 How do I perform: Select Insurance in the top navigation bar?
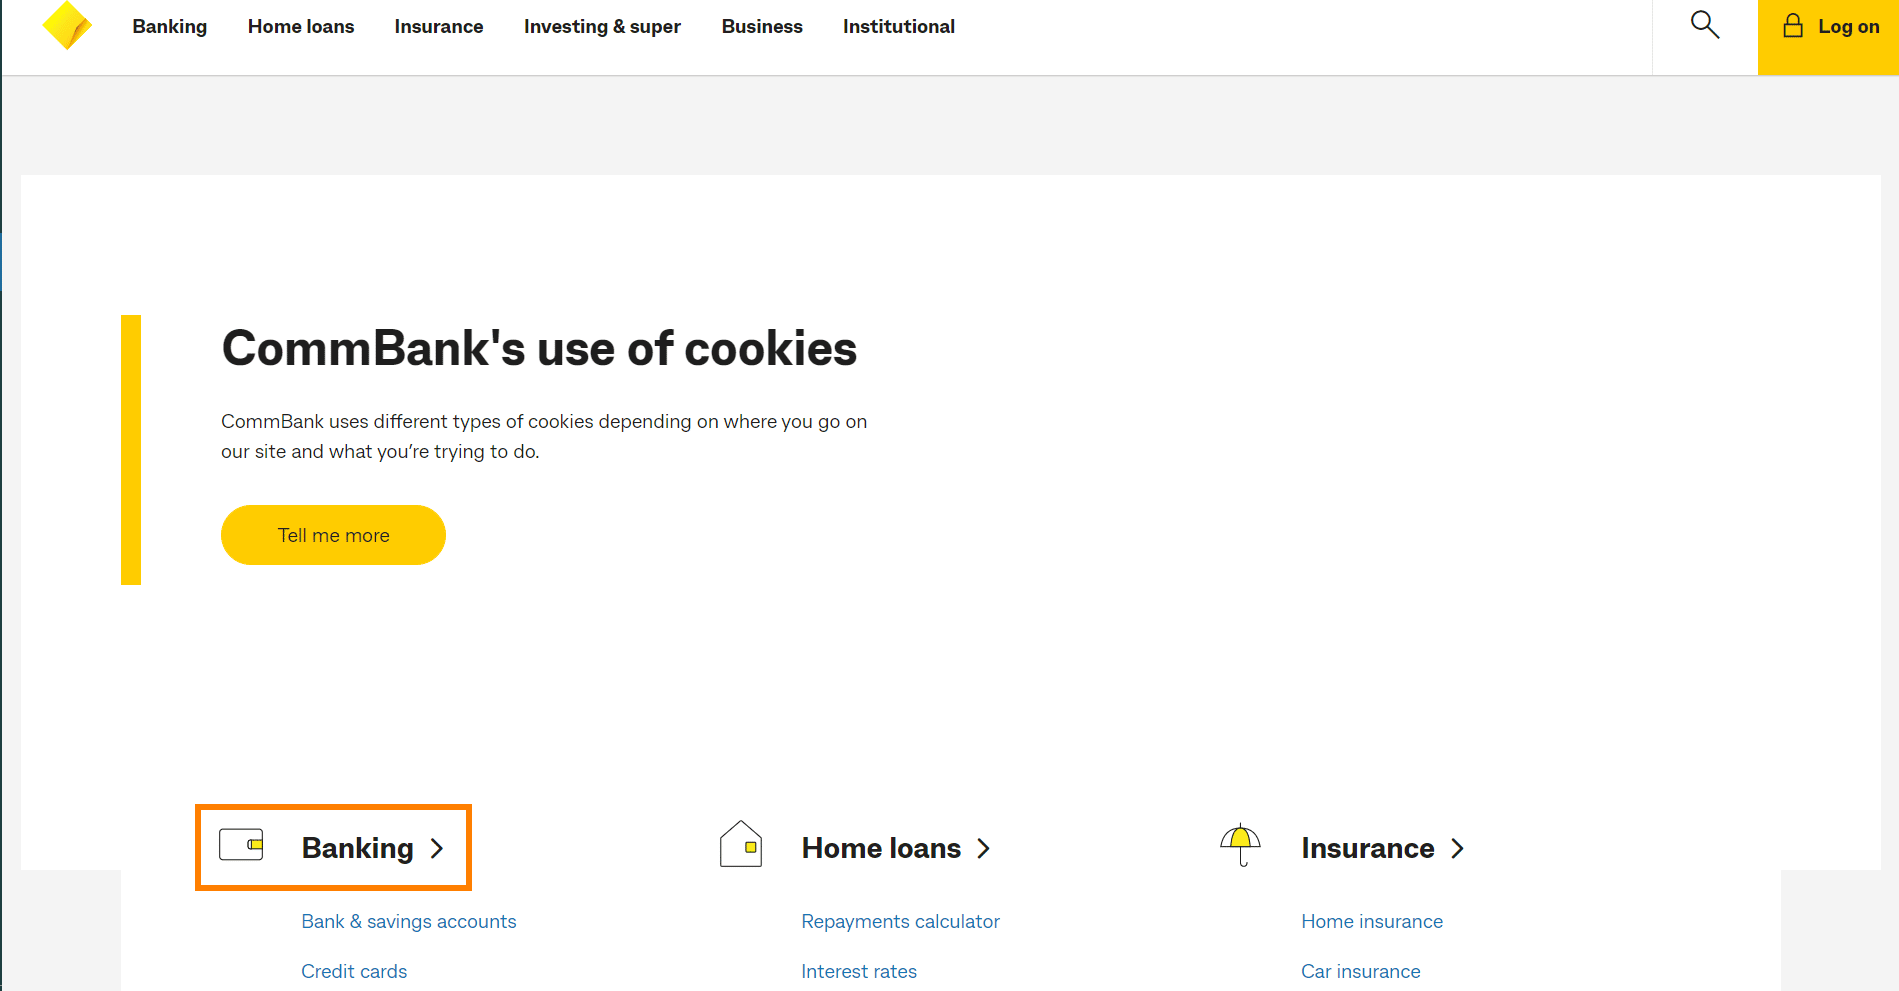439,27
